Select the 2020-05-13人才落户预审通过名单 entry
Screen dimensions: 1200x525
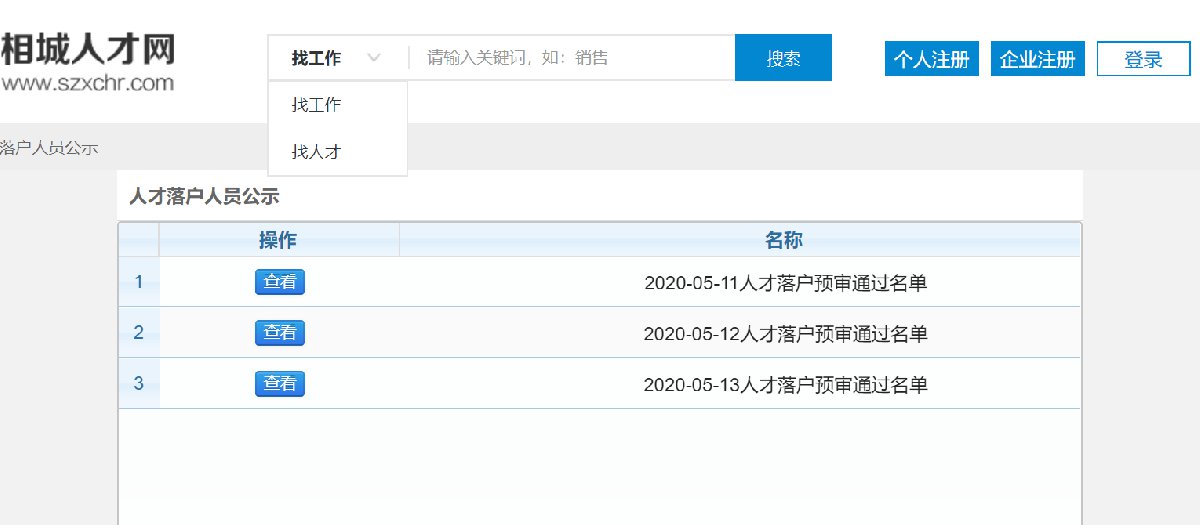(785, 385)
